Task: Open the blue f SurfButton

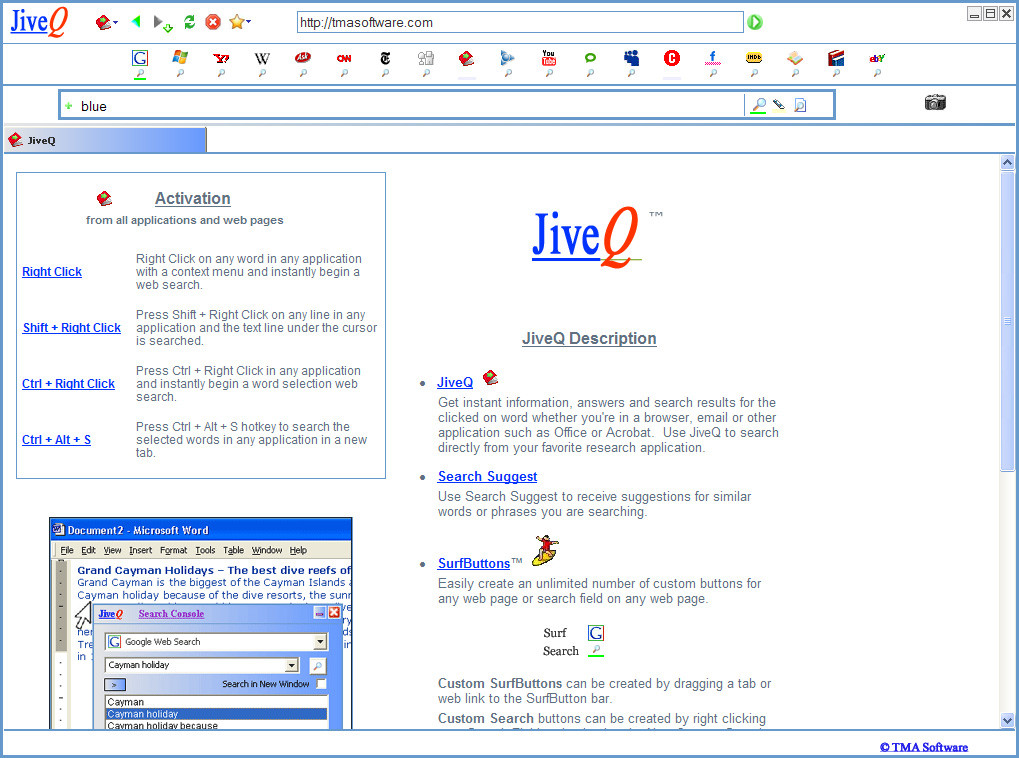Action: click(713, 58)
